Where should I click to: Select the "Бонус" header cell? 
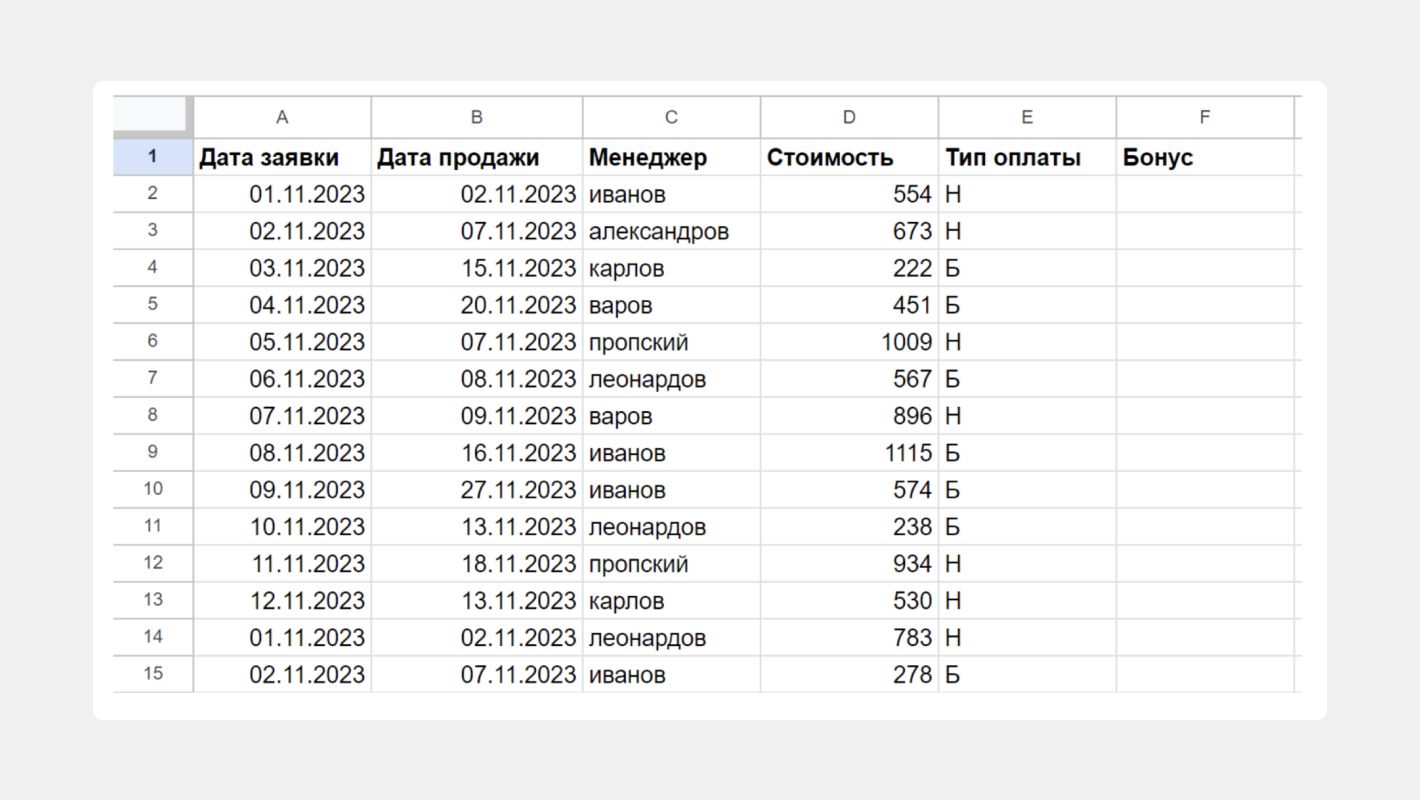(1205, 157)
